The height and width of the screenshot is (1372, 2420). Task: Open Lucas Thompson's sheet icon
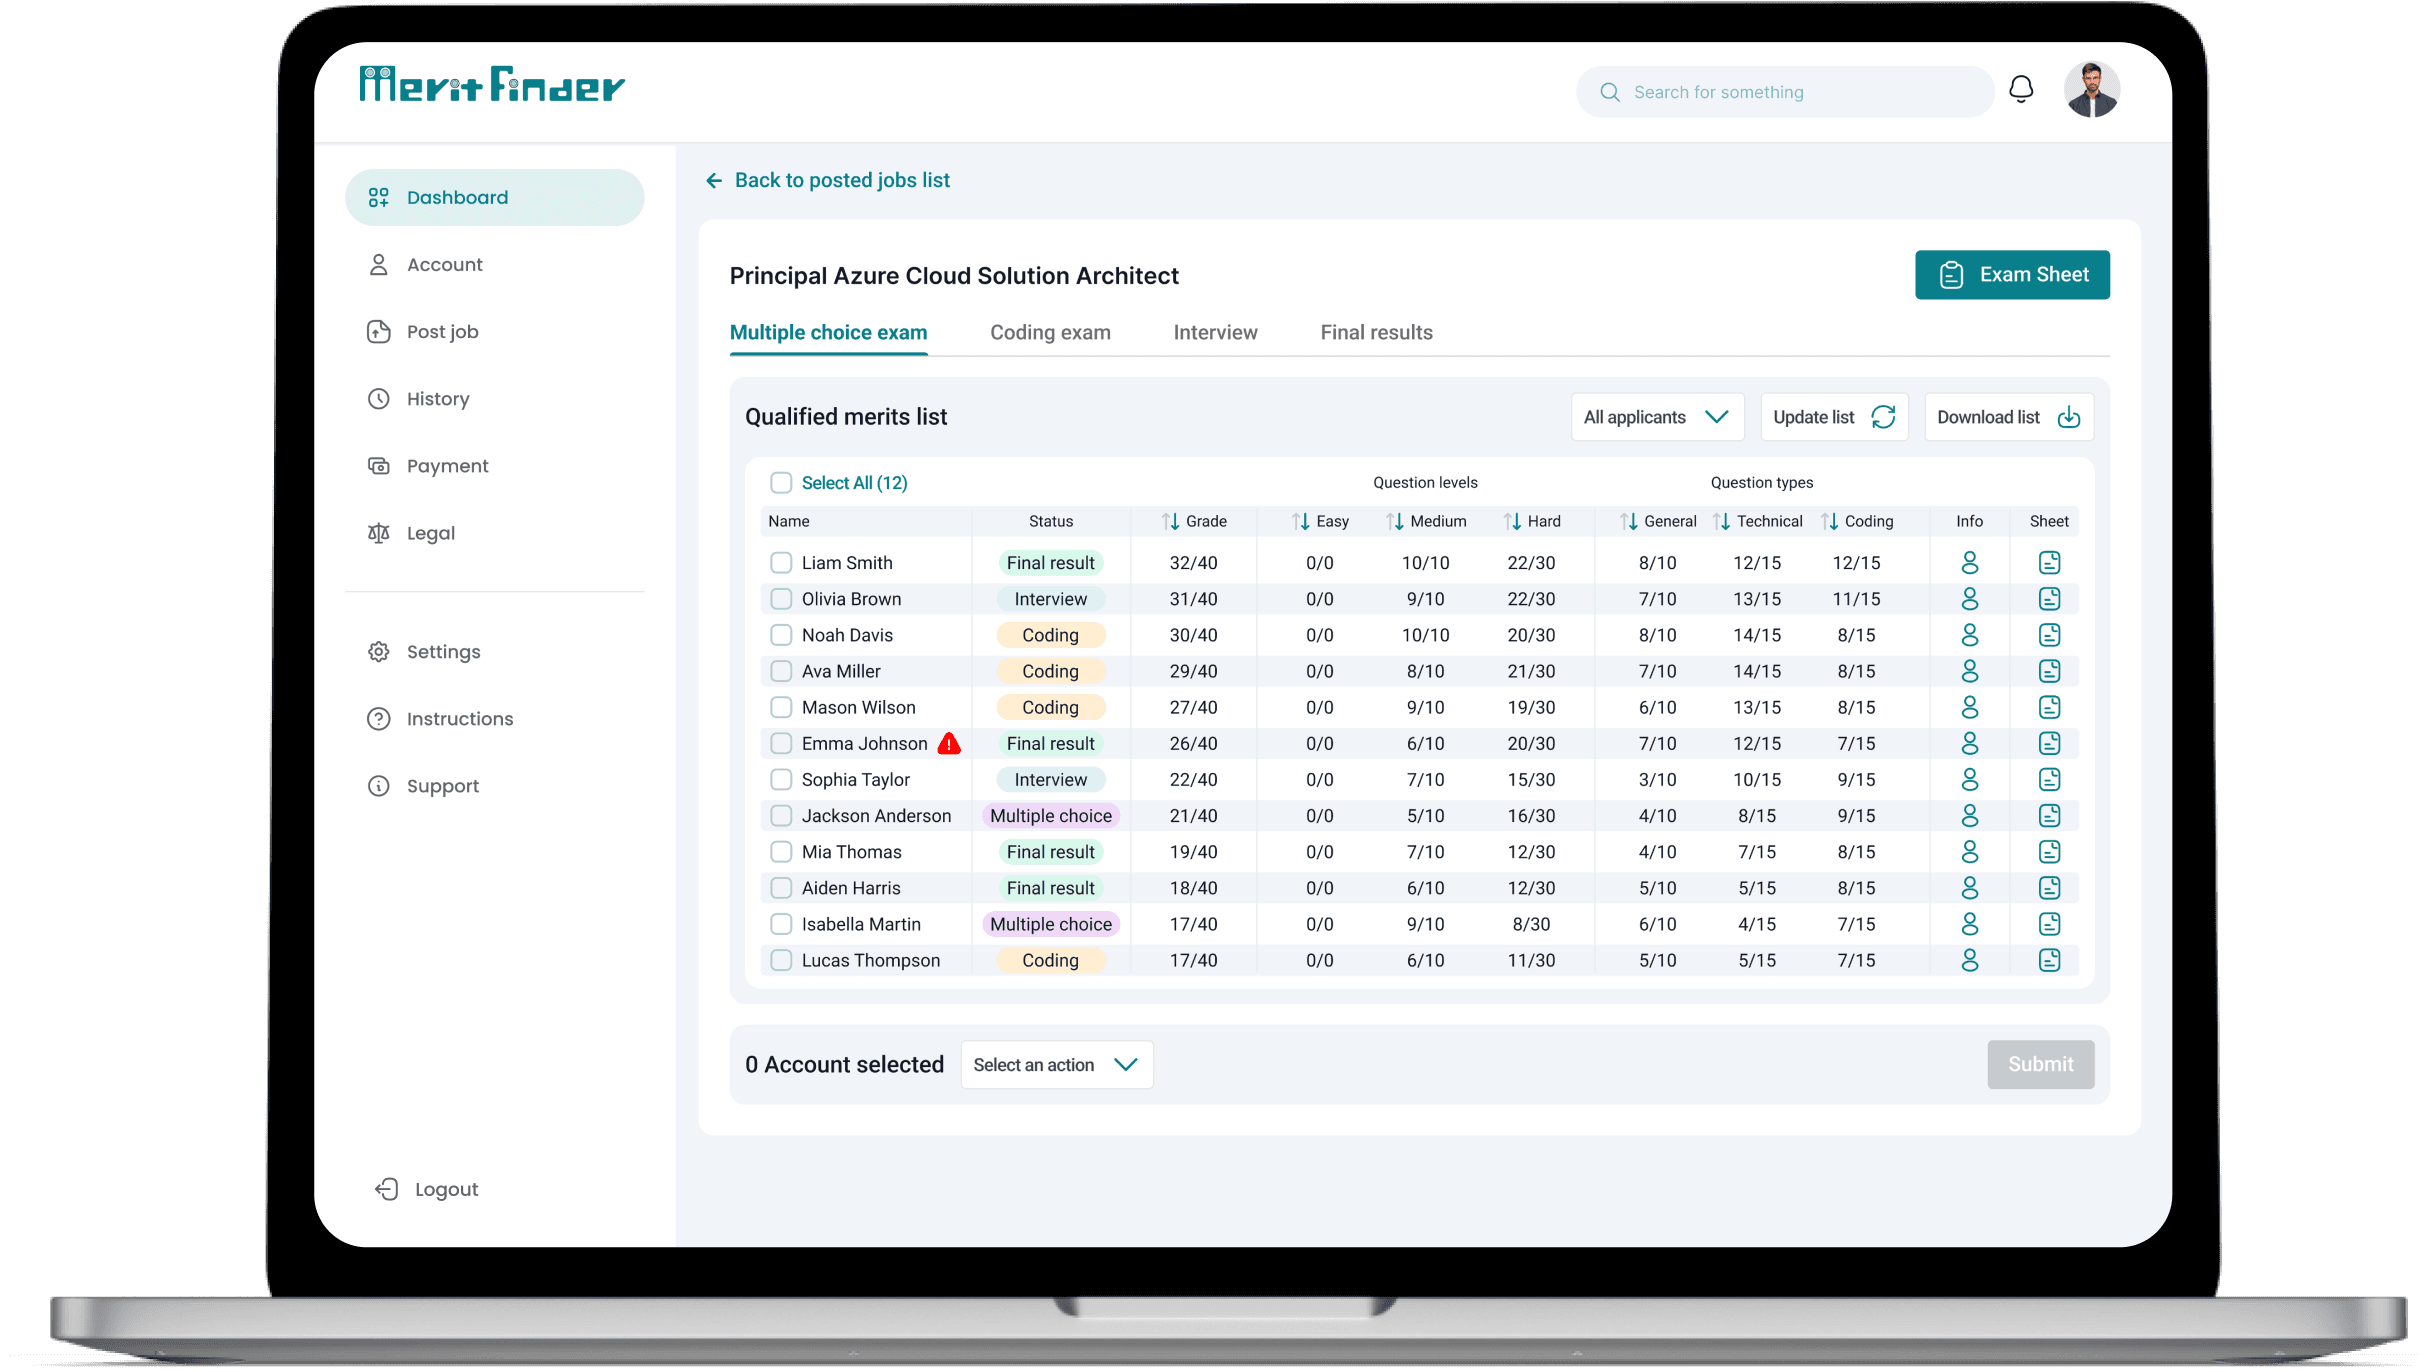2049,960
